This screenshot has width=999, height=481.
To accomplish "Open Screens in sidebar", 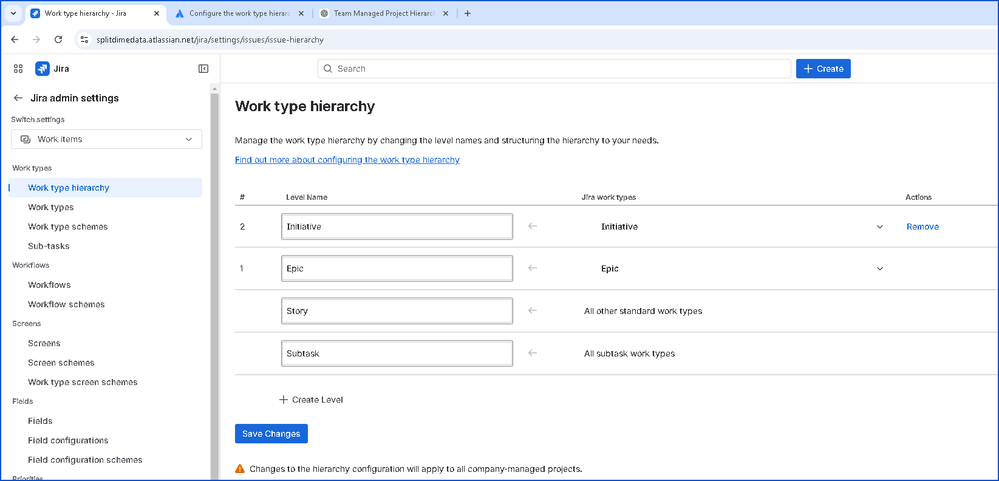I will pos(44,343).
